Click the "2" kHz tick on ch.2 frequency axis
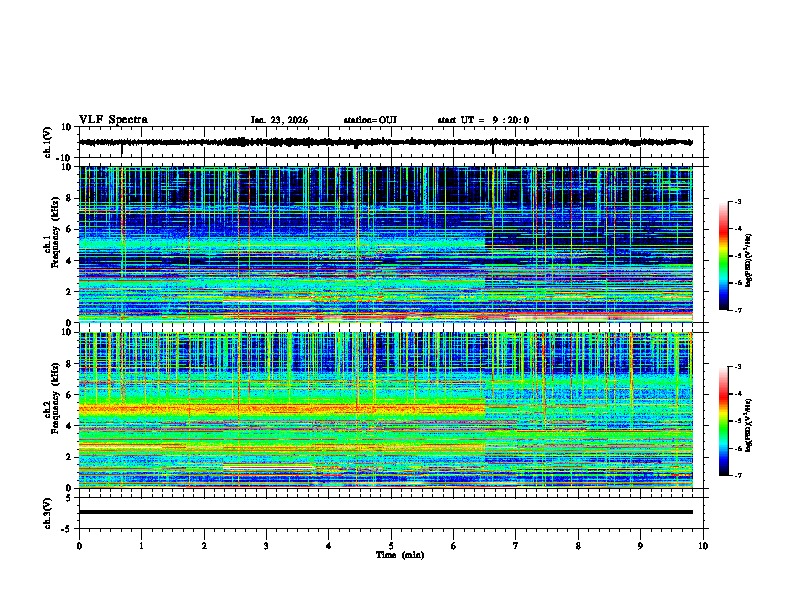Screen dimensions: 792x612 click(69, 457)
